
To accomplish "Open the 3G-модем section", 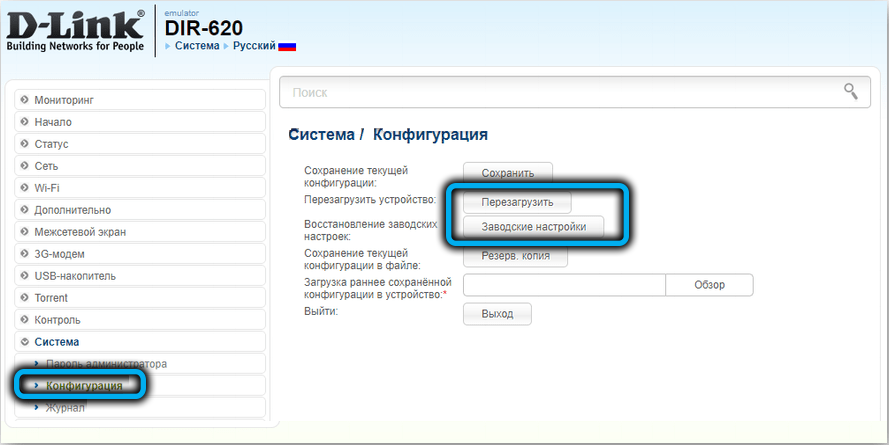I will click(59, 254).
